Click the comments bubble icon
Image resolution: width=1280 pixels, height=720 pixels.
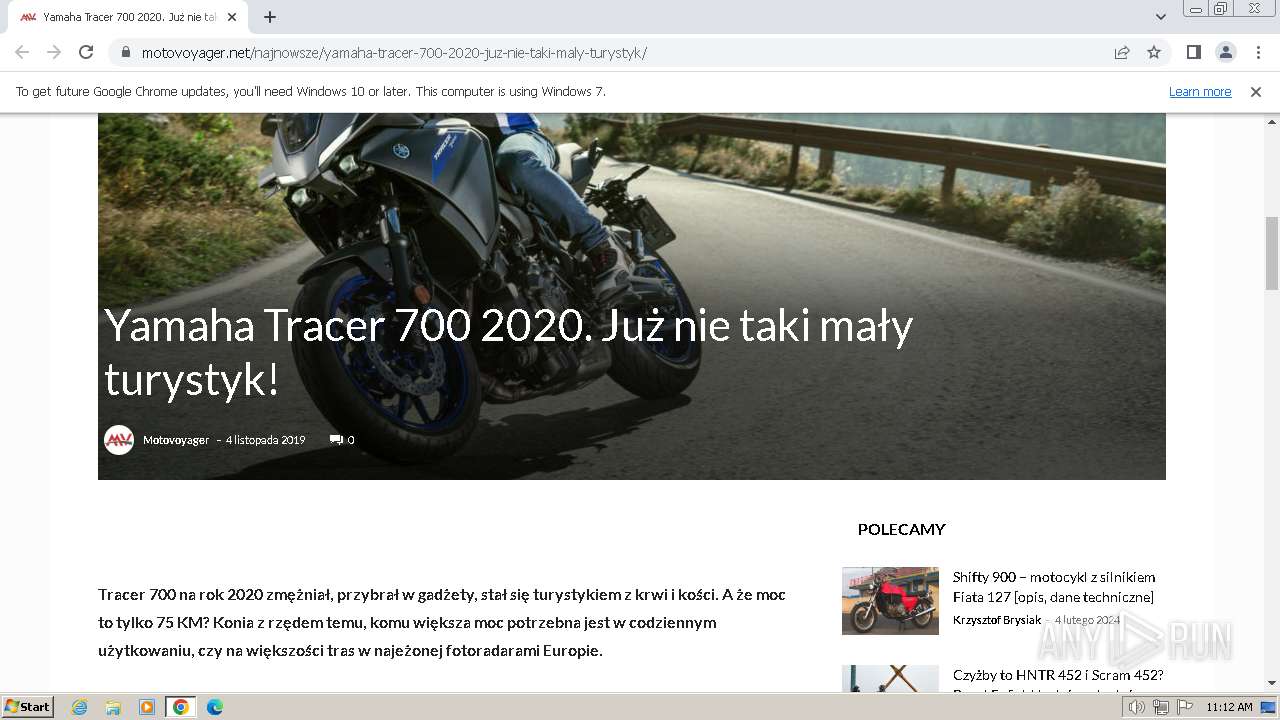336,440
